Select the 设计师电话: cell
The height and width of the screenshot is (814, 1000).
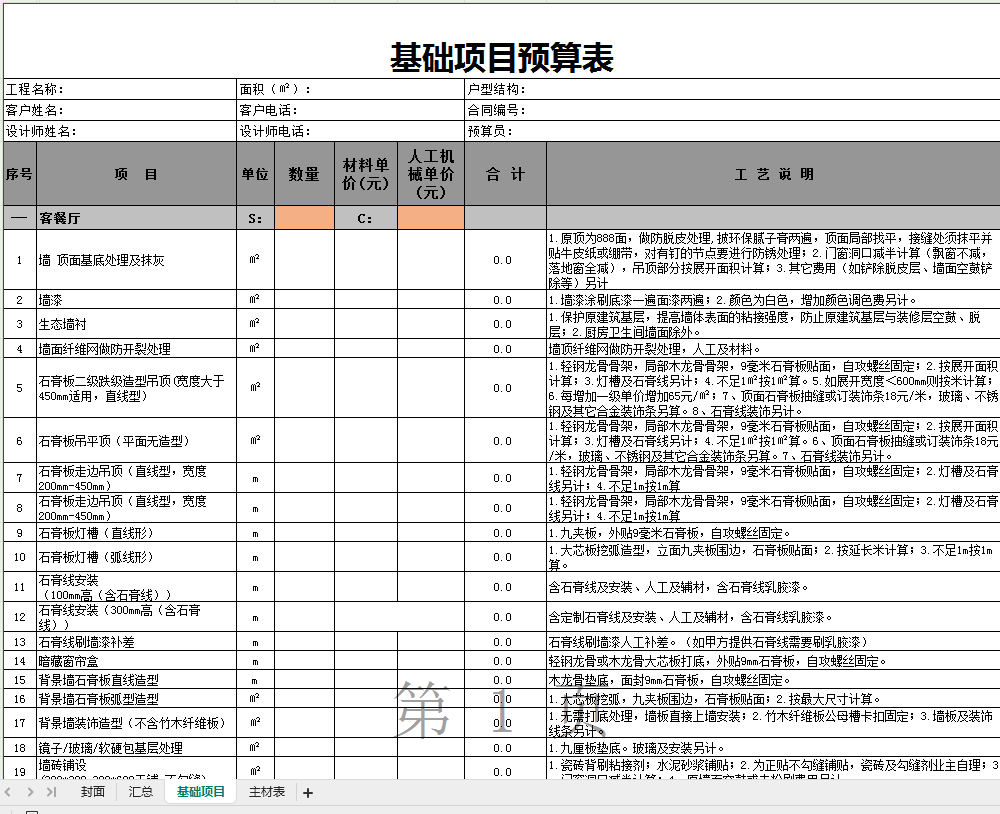click(351, 131)
